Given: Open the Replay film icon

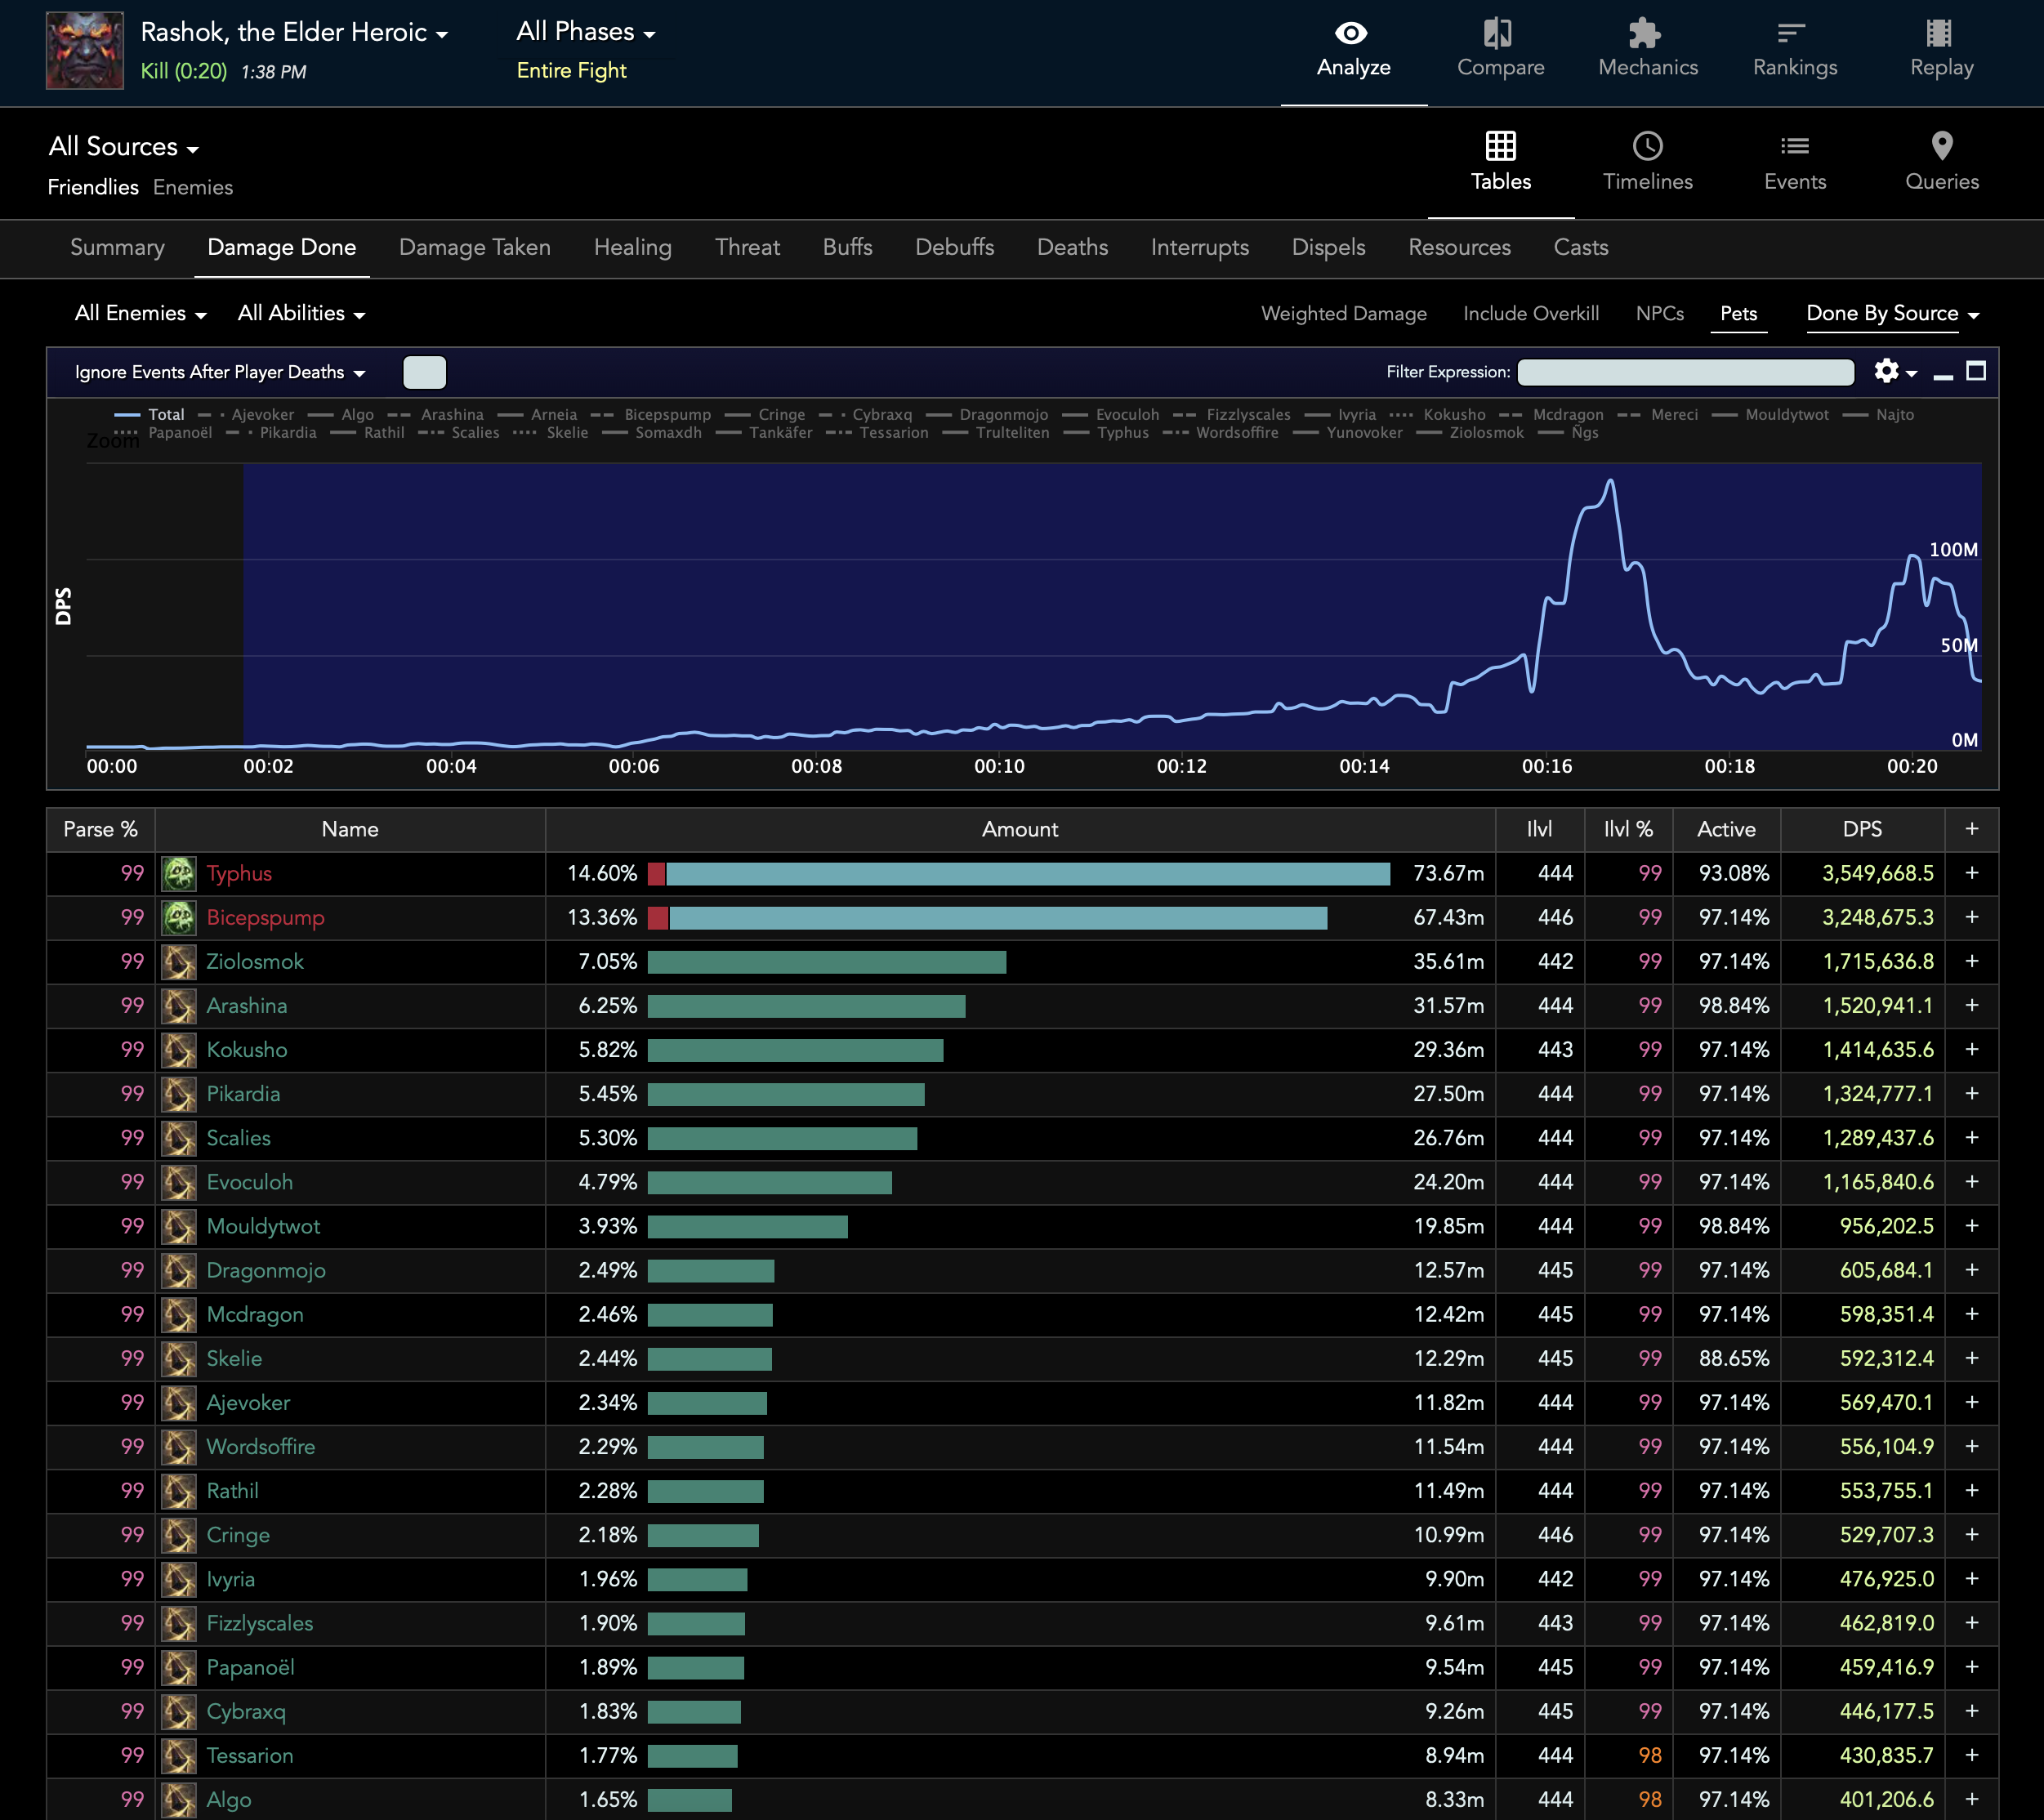Looking at the screenshot, I should (1940, 34).
